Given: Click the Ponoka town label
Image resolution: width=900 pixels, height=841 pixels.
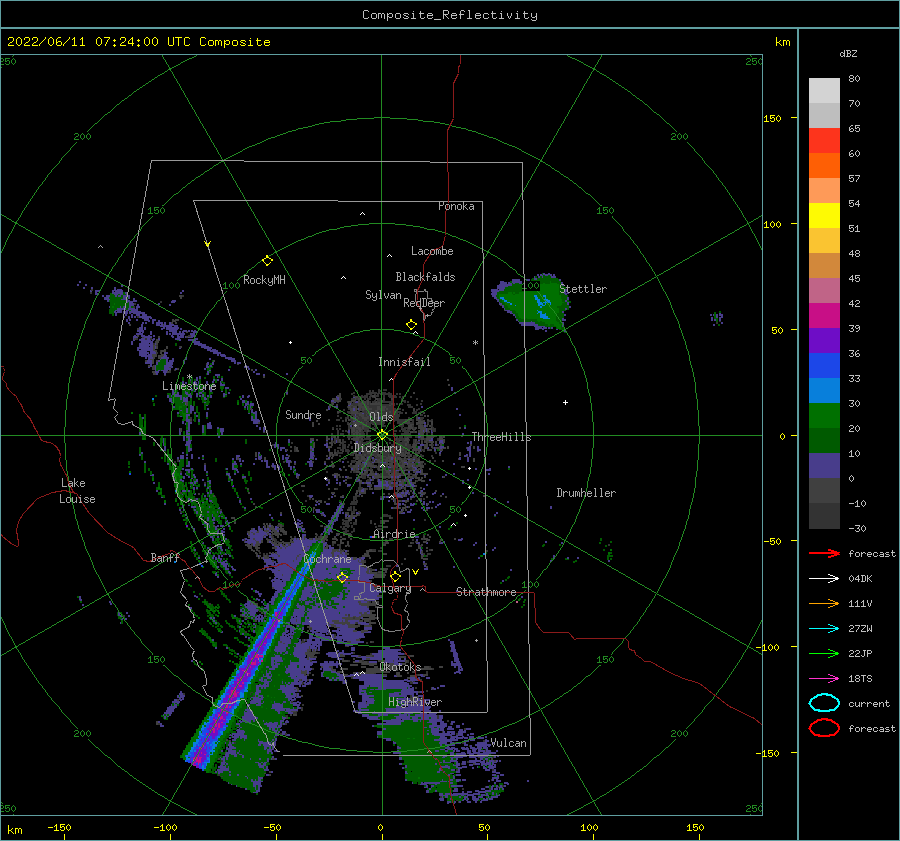Looking at the screenshot, I should (456, 206).
